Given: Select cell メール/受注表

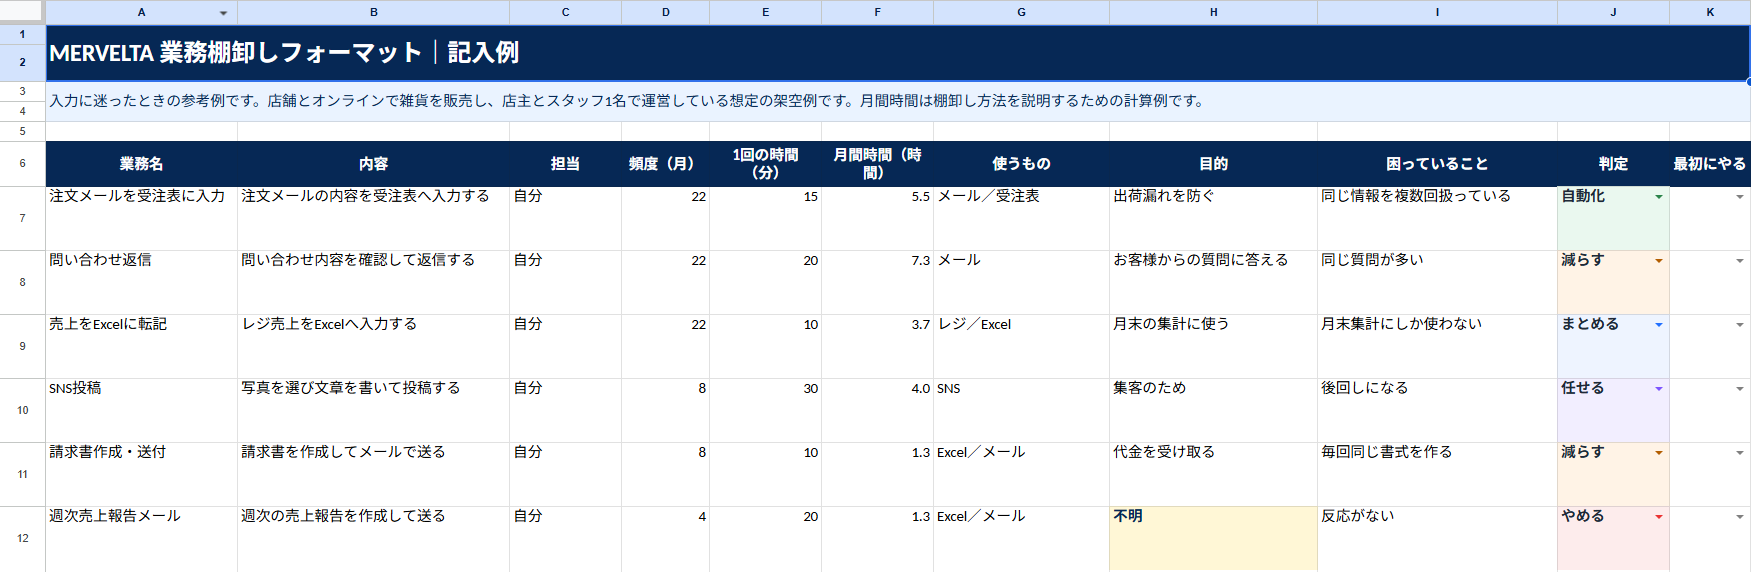Looking at the screenshot, I should click(1021, 218).
